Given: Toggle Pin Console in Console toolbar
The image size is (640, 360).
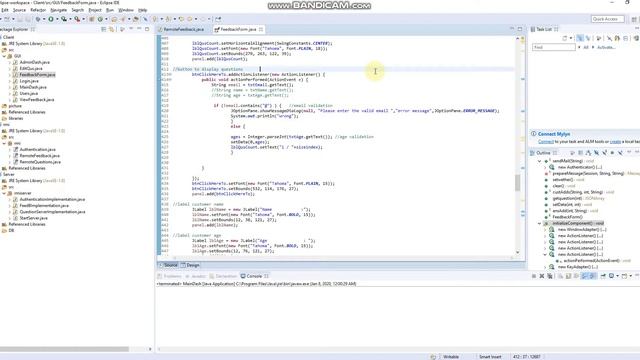Looking at the screenshot, I should click(x=603, y=276).
